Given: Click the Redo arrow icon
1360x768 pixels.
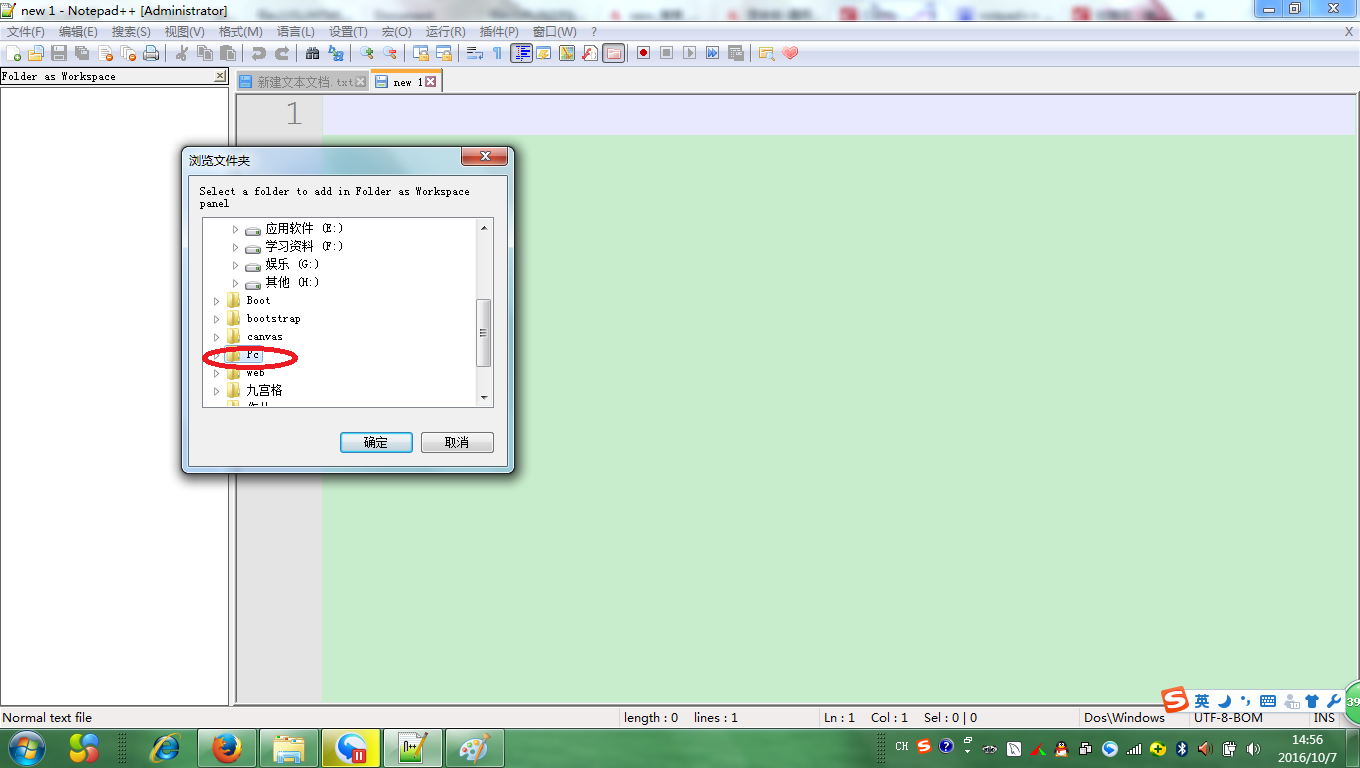Looking at the screenshot, I should coord(282,53).
